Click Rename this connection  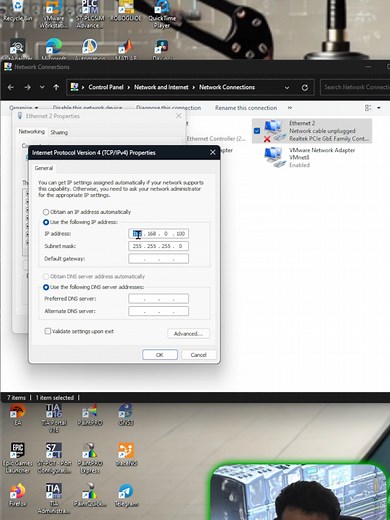tap(246, 108)
